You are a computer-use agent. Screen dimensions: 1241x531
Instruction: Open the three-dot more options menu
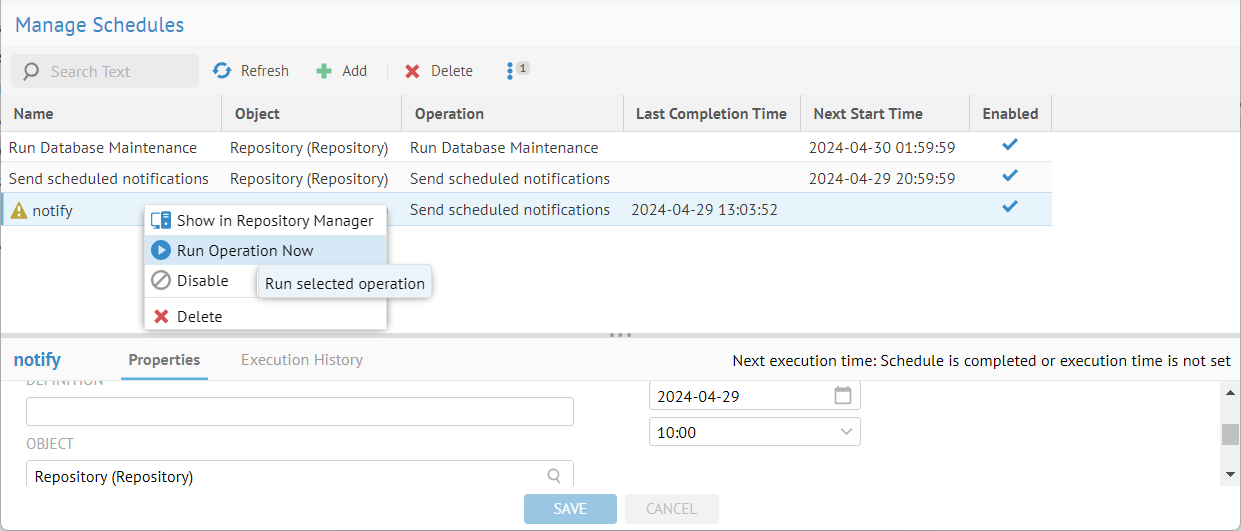pos(510,71)
